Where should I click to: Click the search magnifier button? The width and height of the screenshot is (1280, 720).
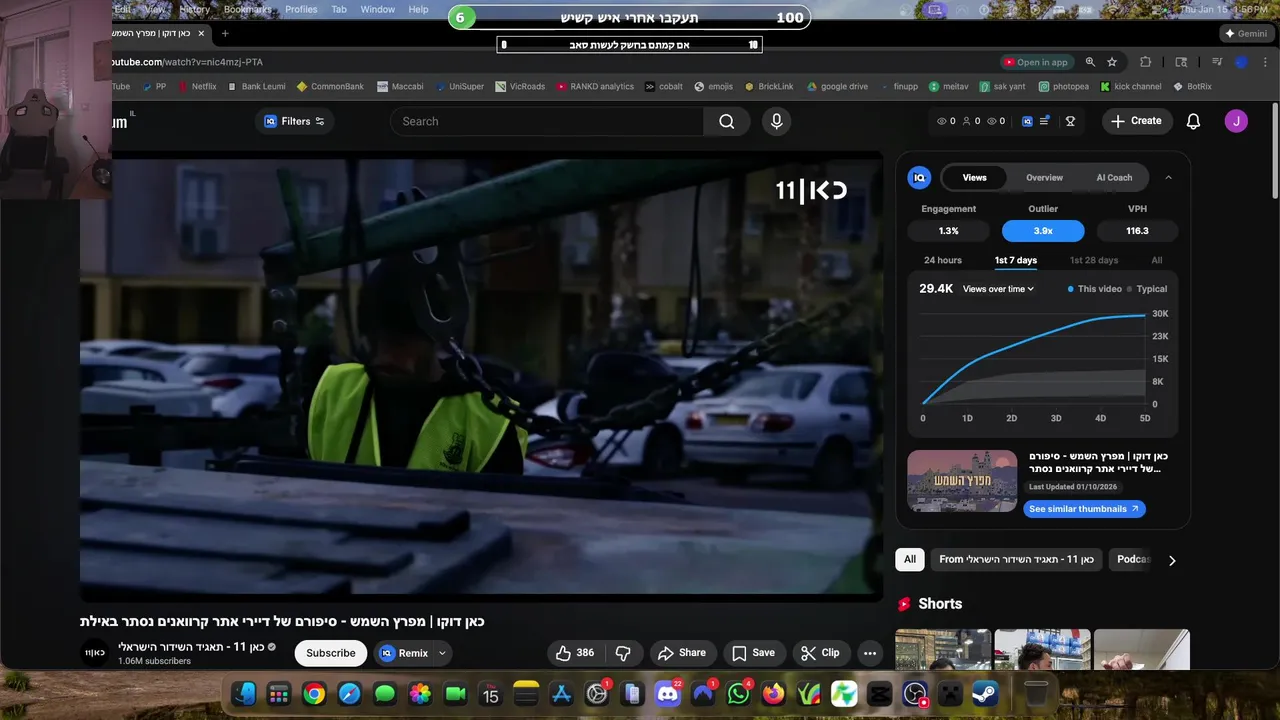(x=727, y=121)
